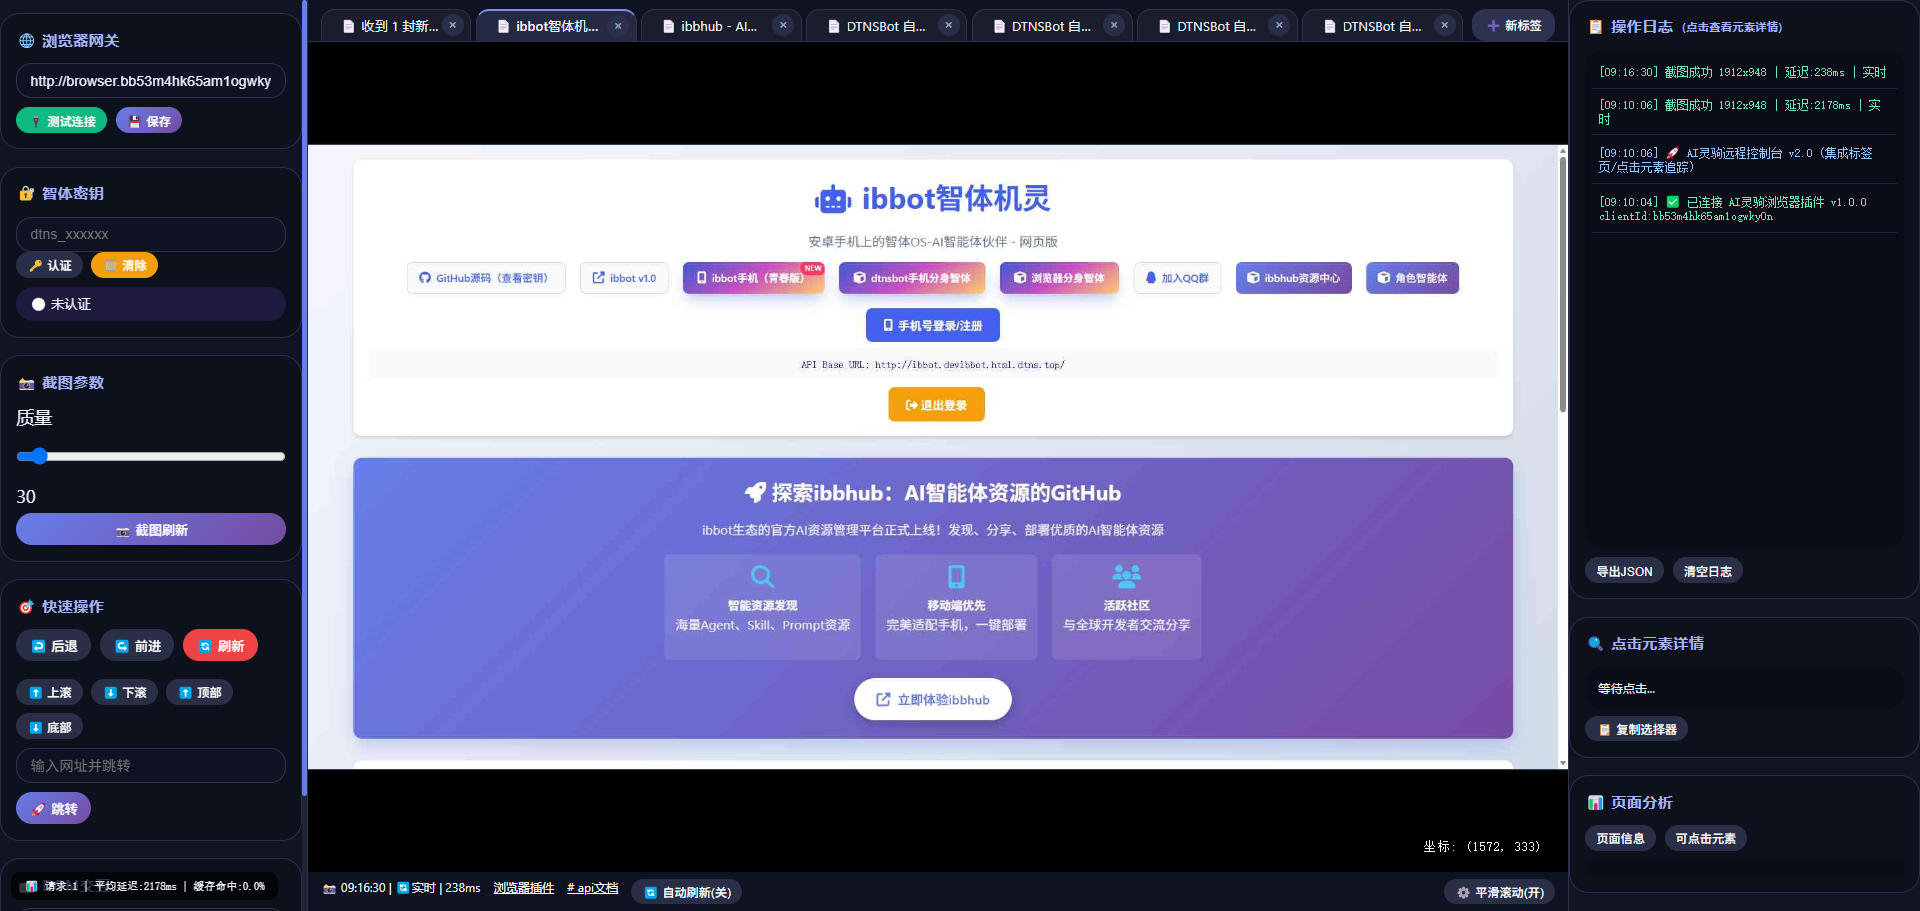Click the 退出登录 logout button
The image size is (1920, 911).
coord(936,404)
